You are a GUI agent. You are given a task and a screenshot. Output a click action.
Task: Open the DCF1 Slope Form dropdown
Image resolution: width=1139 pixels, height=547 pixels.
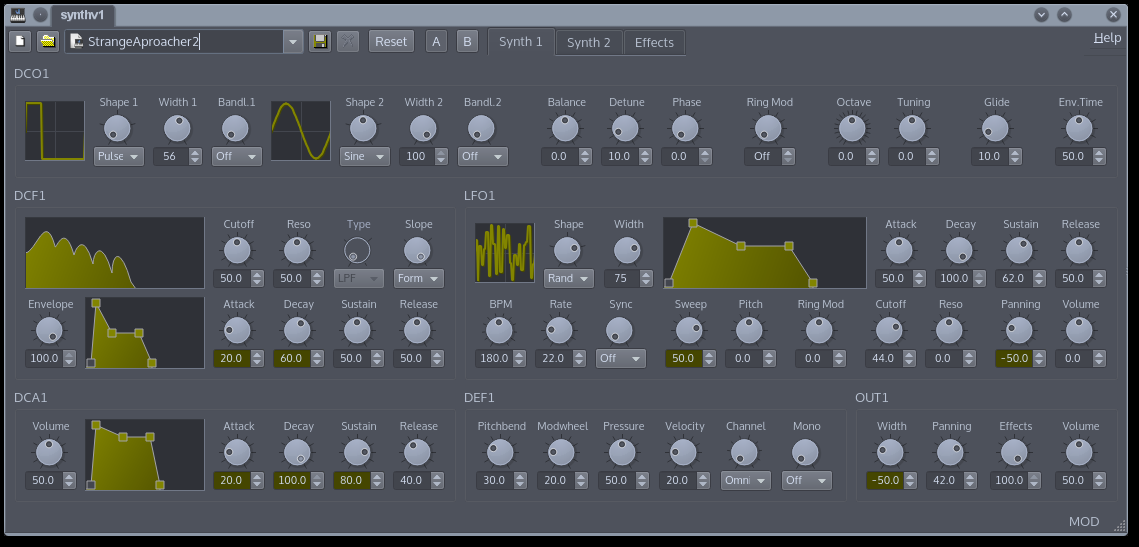click(419, 278)
